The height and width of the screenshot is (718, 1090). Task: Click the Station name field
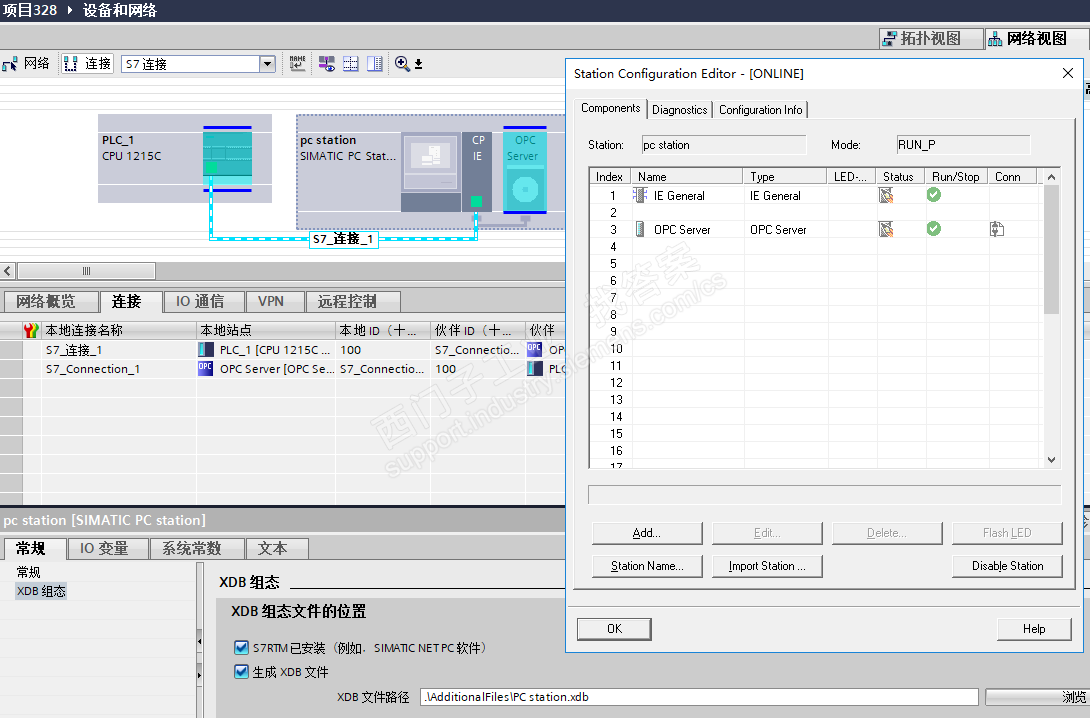pos(724,145)
